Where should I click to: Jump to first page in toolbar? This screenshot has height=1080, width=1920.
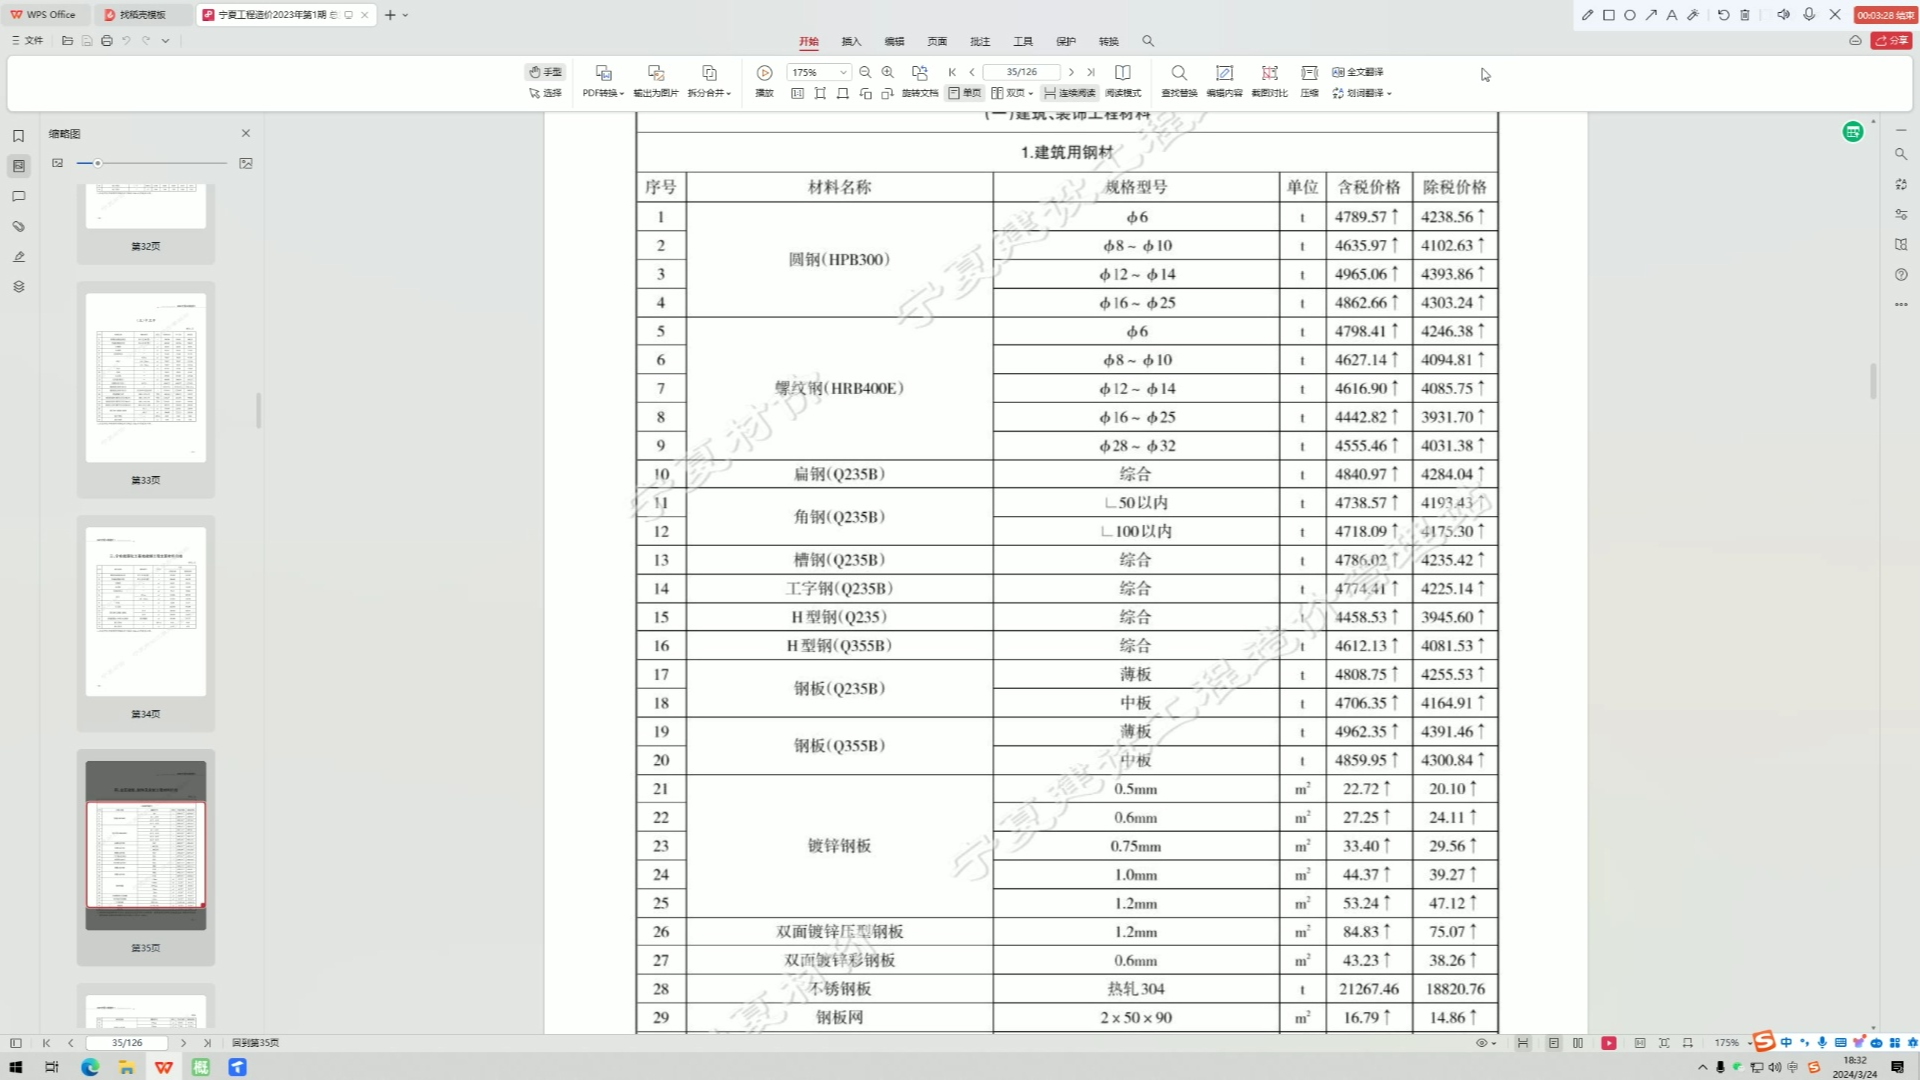[x=952, y=72]
